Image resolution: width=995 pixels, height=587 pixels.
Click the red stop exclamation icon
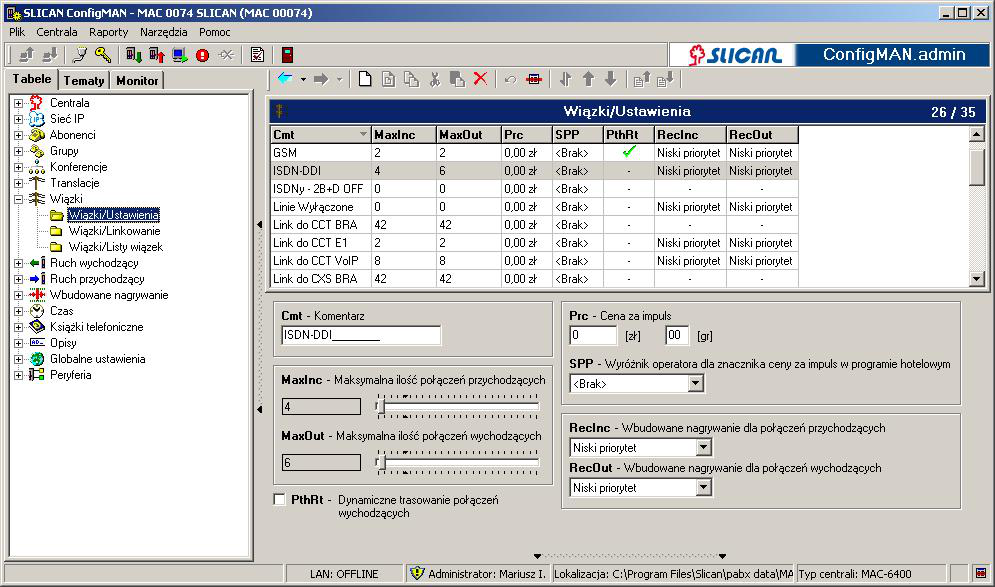point(202,55)
